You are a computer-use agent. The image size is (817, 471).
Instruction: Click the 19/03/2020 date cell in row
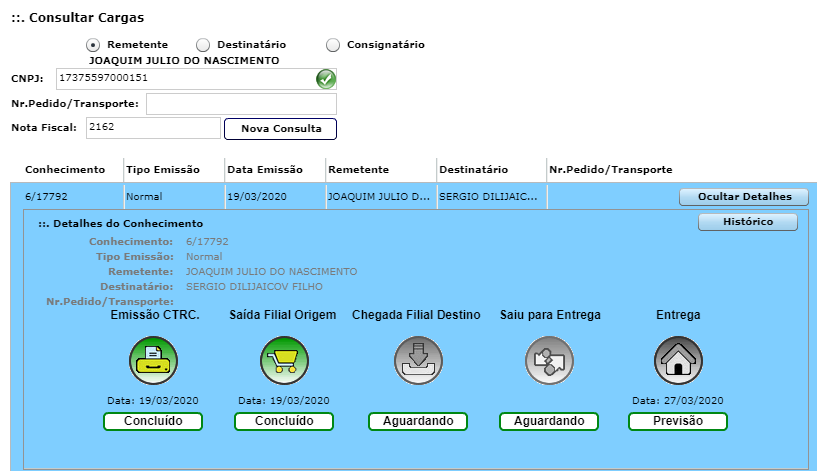point(257,197)
